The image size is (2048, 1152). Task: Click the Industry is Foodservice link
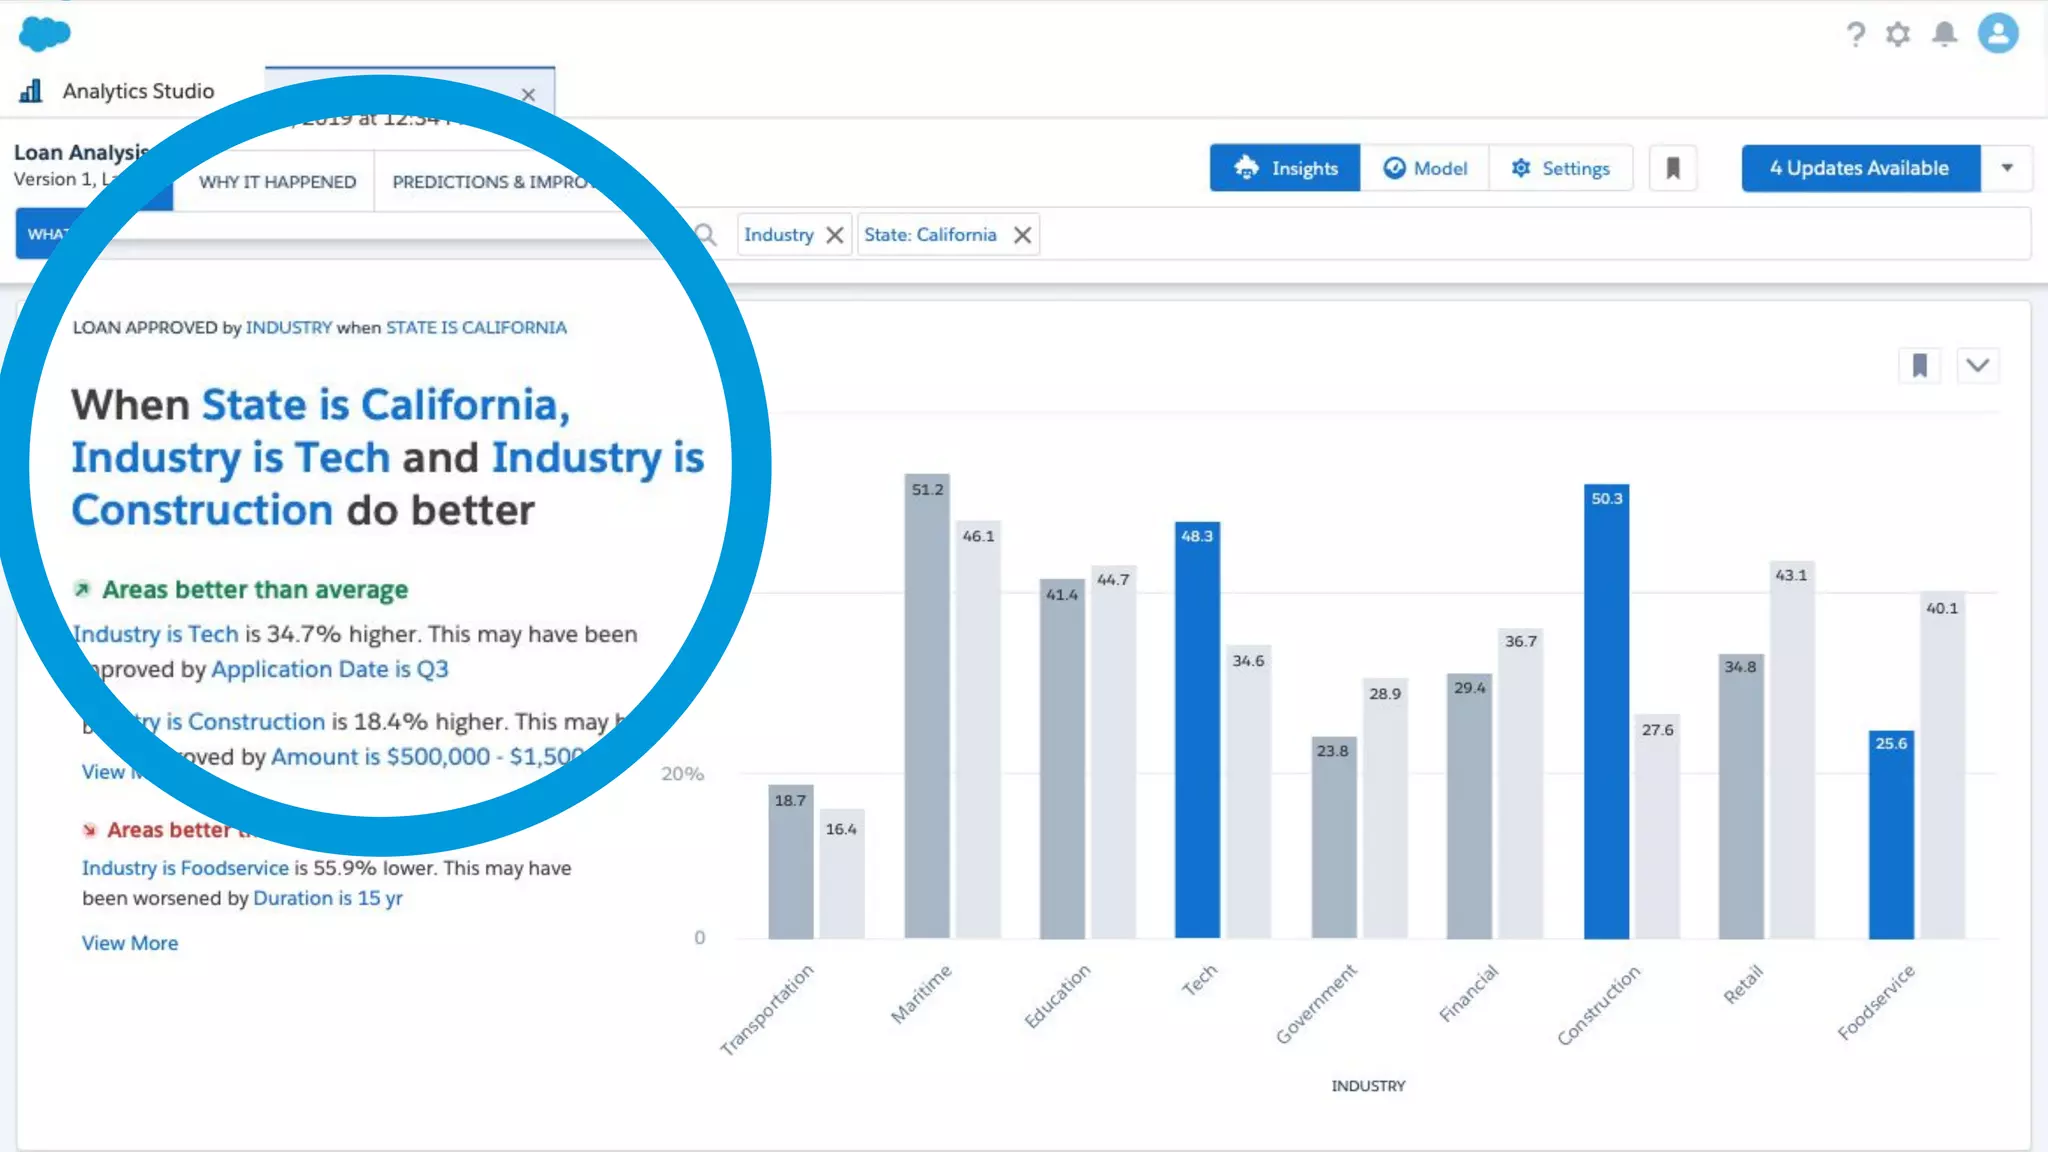coord(185,868)
